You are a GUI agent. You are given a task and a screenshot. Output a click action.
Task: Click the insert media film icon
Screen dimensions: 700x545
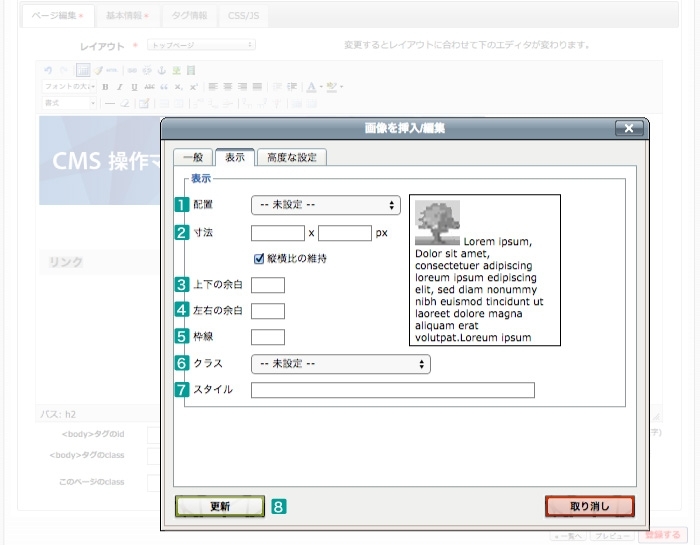(x=191, y=70)
